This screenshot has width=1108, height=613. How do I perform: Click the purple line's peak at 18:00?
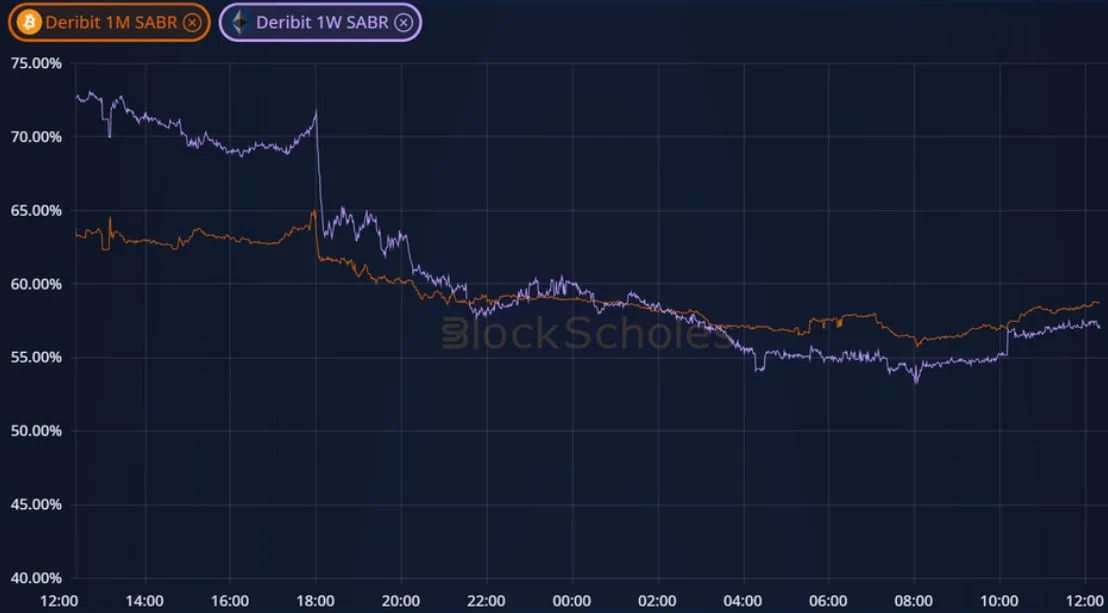tap(316, 112)
